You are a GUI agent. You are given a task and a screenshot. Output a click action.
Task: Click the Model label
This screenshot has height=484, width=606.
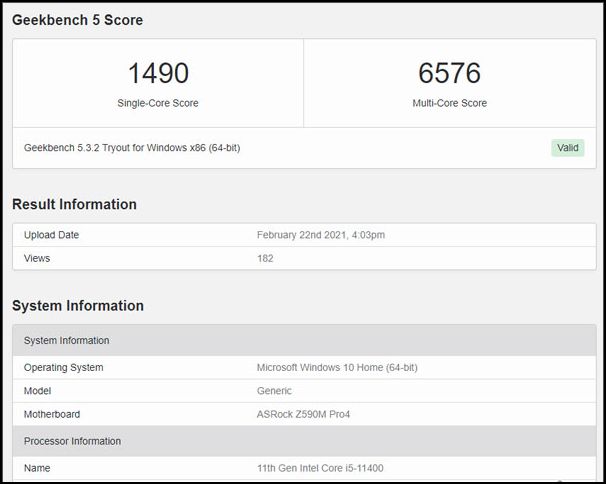(x=37, y=391)
